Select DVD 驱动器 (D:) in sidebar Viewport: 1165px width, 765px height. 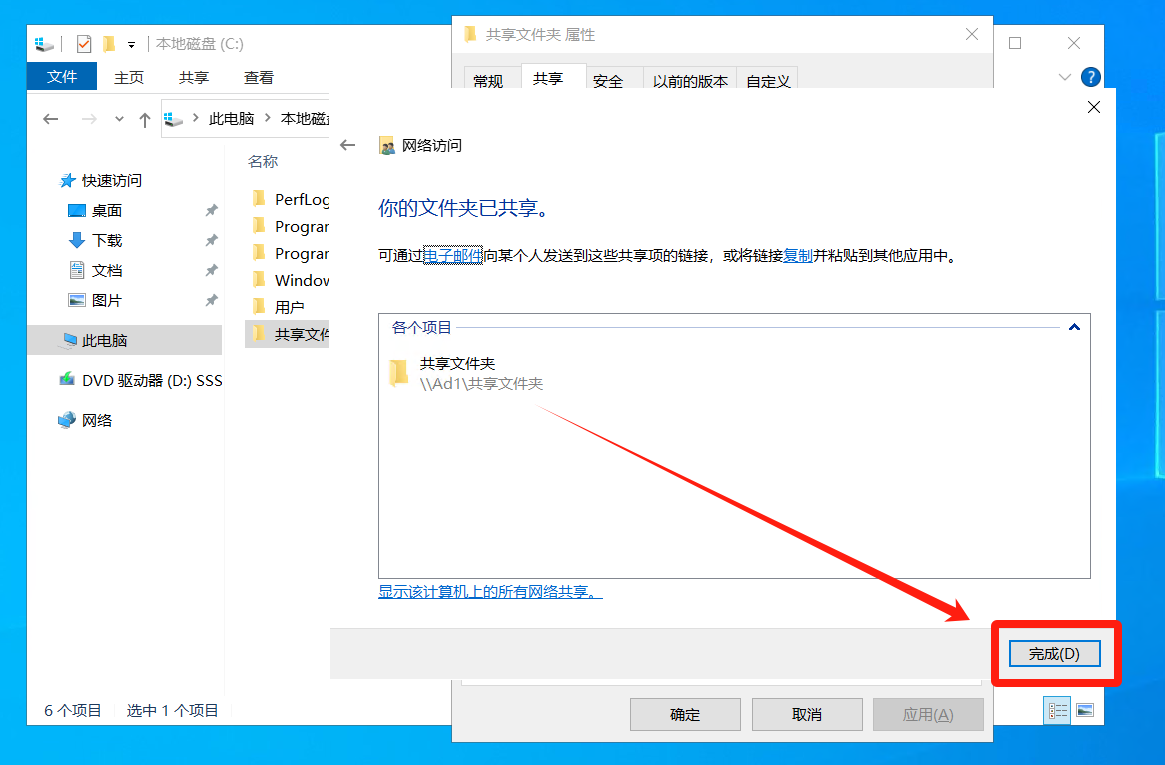click(151, 380)
